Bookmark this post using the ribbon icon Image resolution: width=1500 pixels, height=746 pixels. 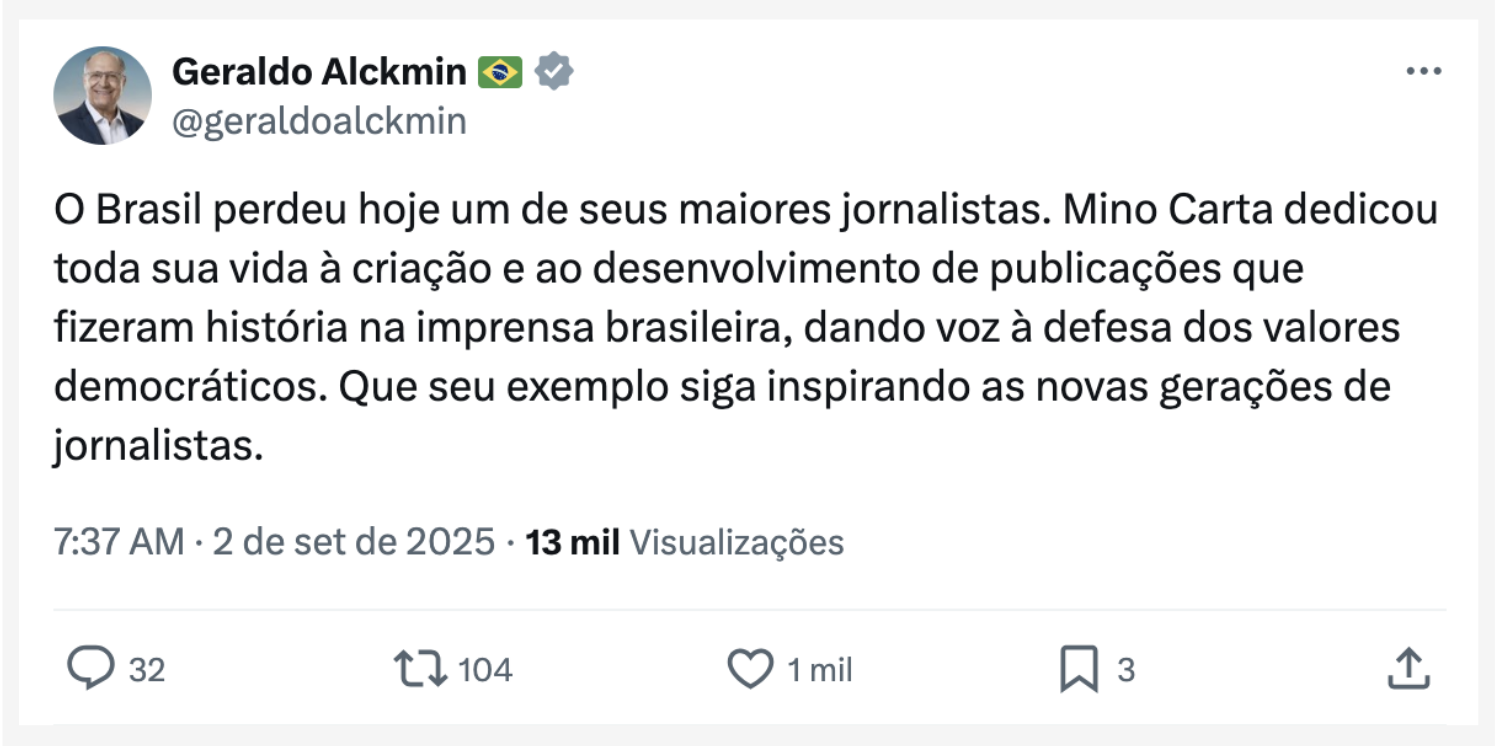click(x=1078, y=669)
